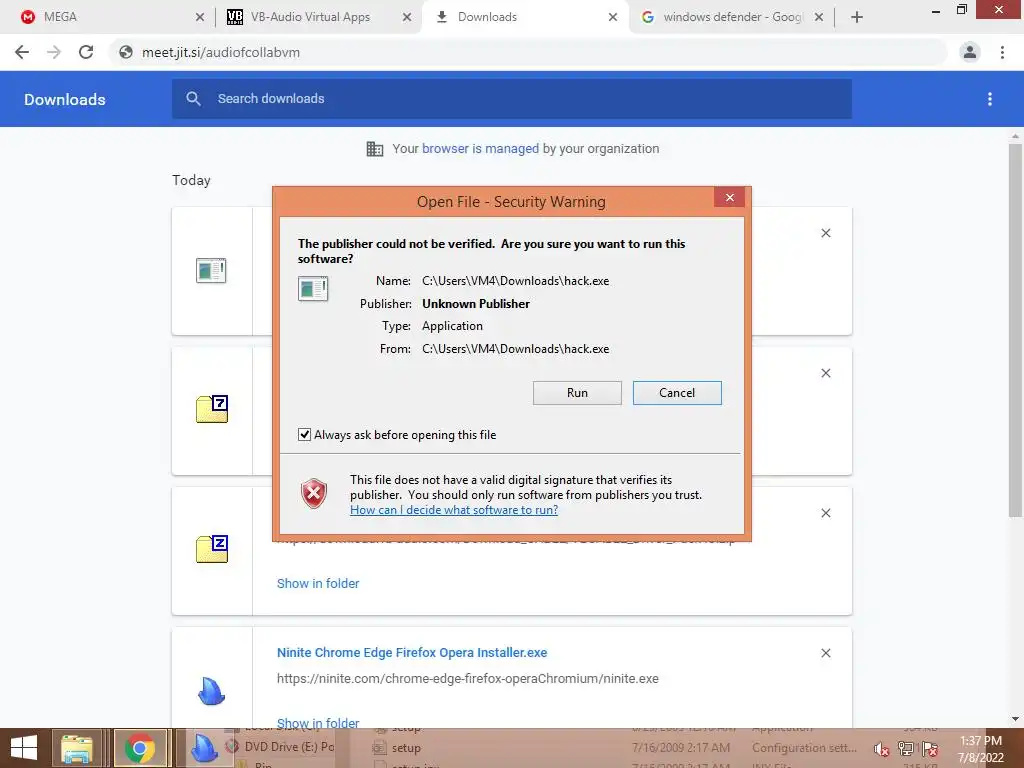Click the search magnifier icon
Viewport: 1024px width, 768px height.
193,99
